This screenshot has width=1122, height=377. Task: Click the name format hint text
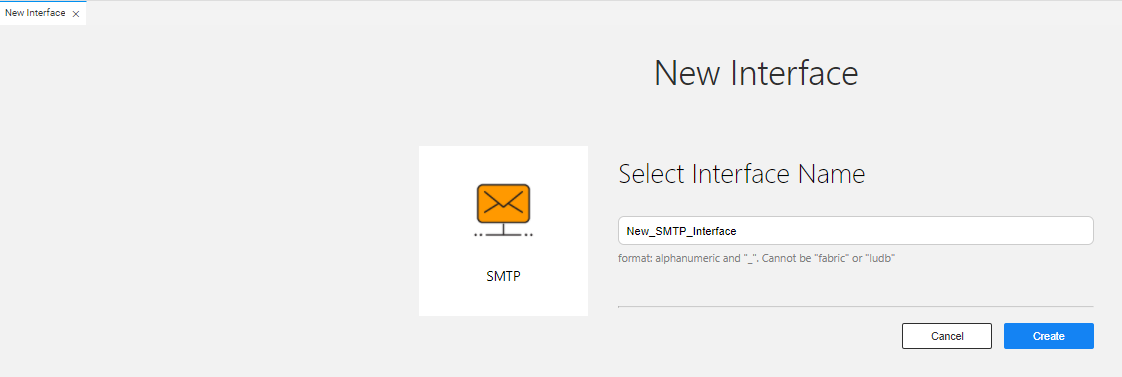click(x=757, y=258)
